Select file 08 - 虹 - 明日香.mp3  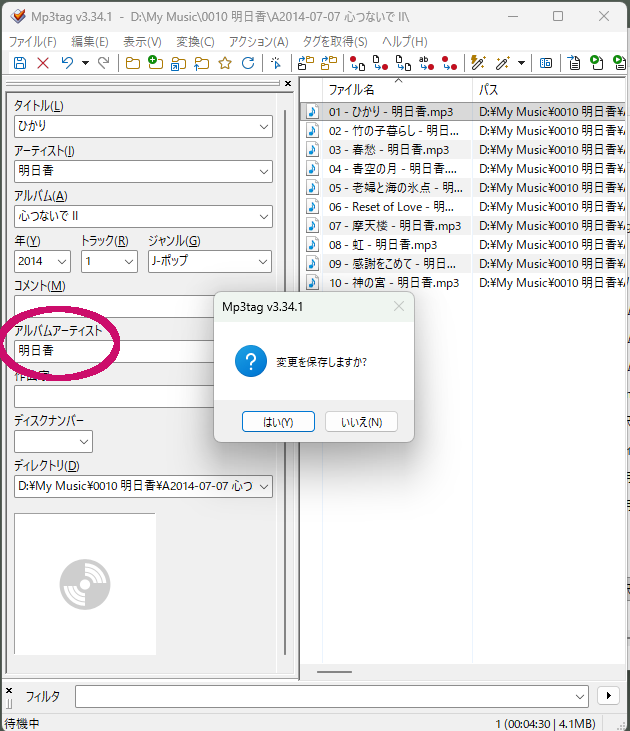pyautogui.click(x=383, y=245)
